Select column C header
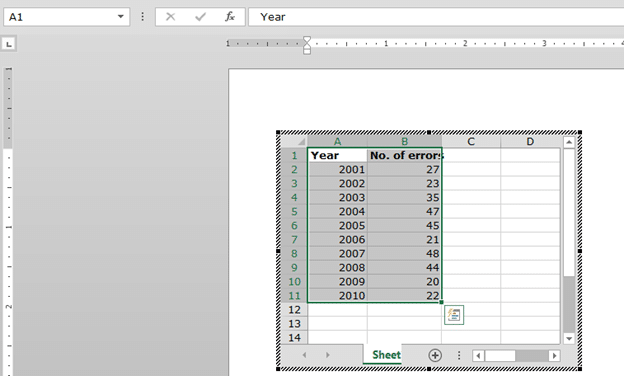The width and height of the screenshot is (624, 376). [x=471, y=142]
